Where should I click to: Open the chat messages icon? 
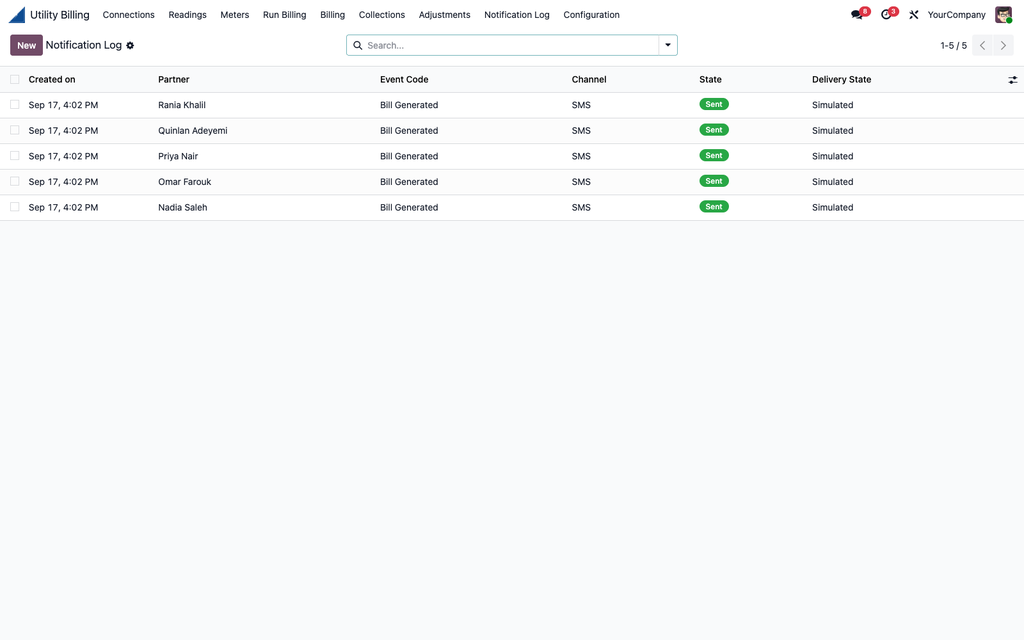(857, 14)
